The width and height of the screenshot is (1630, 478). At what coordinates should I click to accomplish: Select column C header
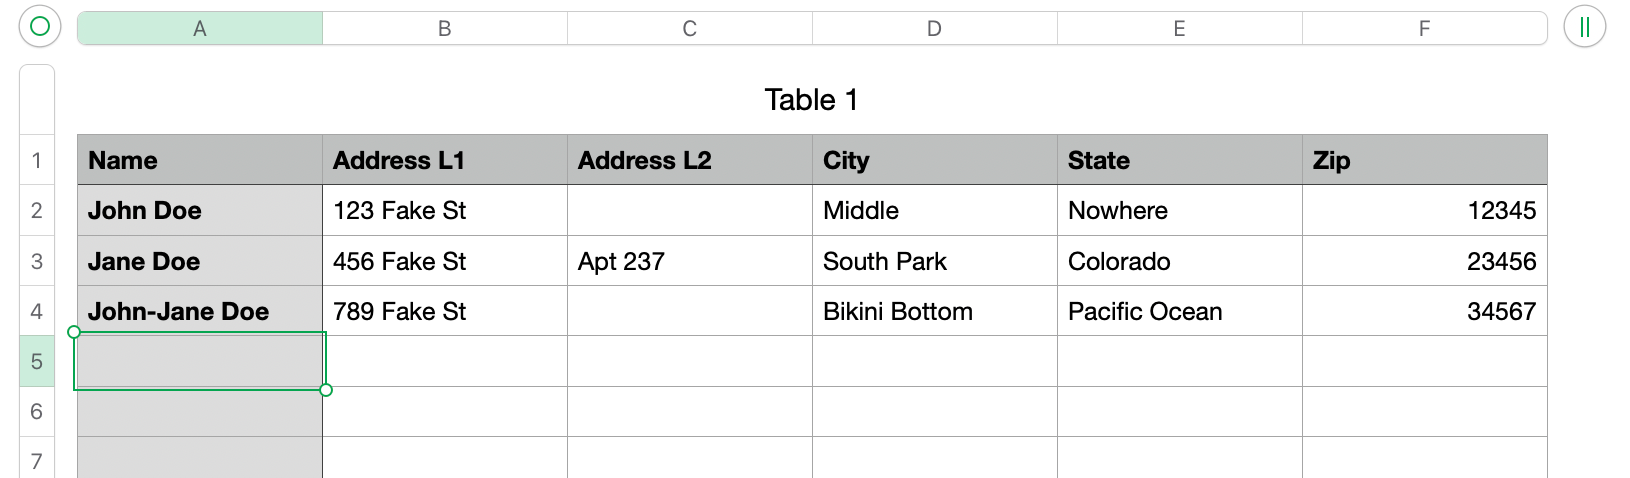point(690,29)
